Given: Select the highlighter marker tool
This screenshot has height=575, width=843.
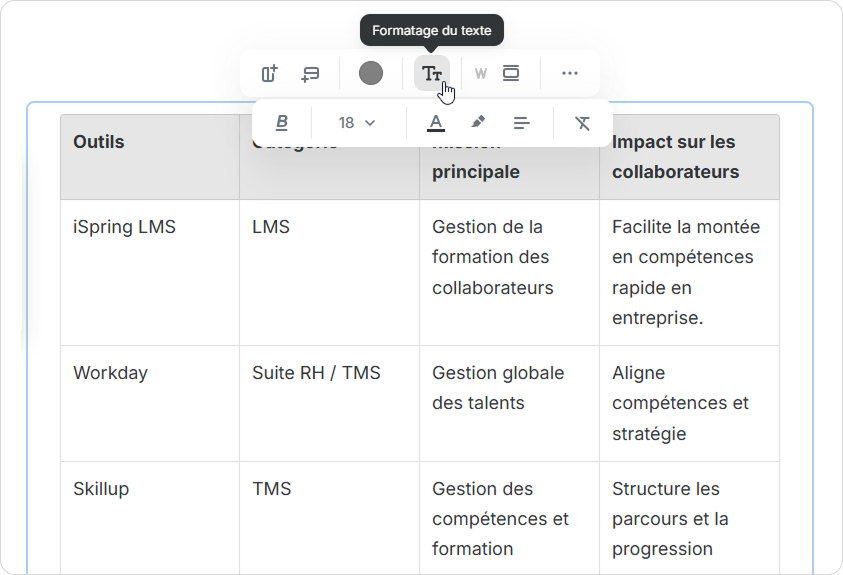Looking at the screenshot, I should 478,123.
